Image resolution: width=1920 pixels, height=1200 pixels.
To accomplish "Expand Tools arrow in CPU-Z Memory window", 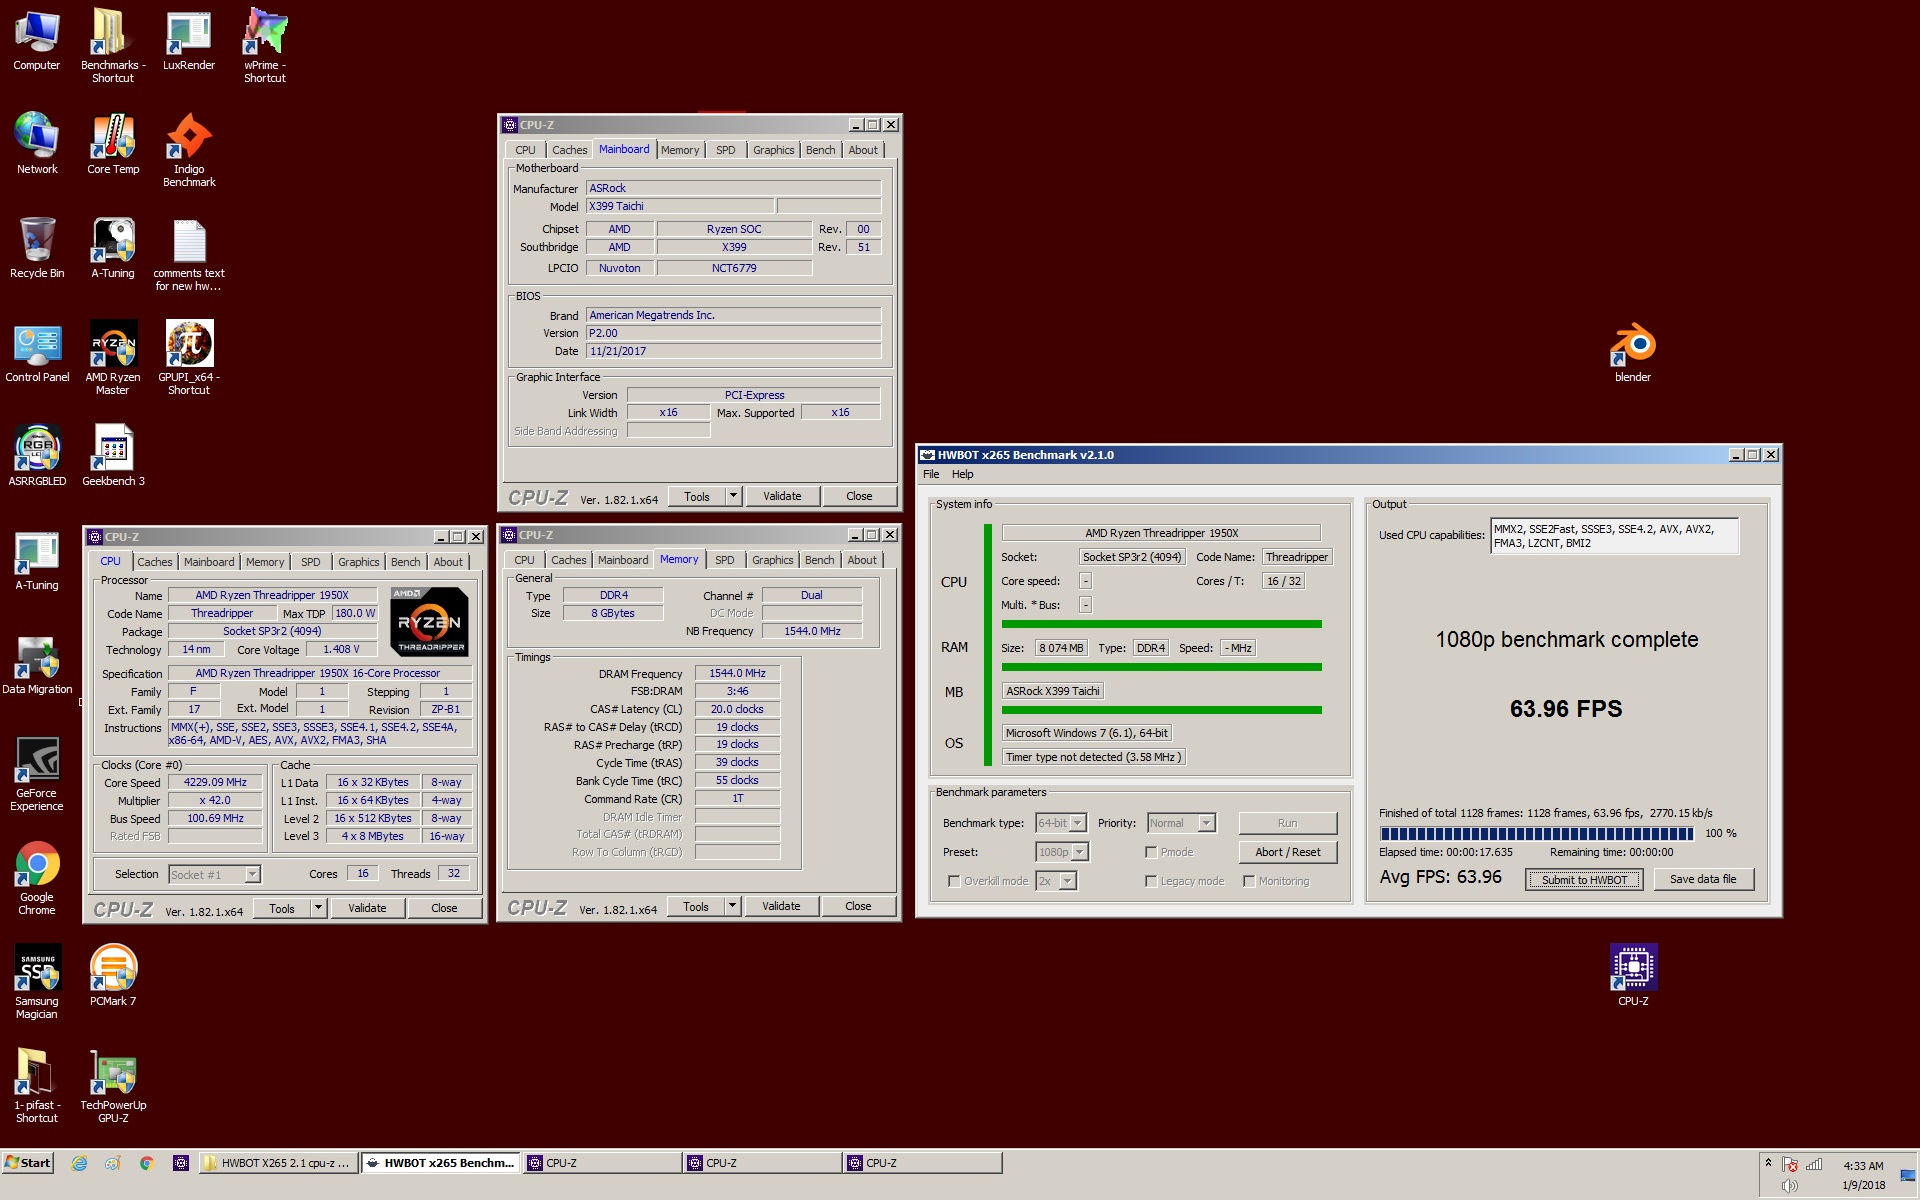I will [x=732, y=906].
